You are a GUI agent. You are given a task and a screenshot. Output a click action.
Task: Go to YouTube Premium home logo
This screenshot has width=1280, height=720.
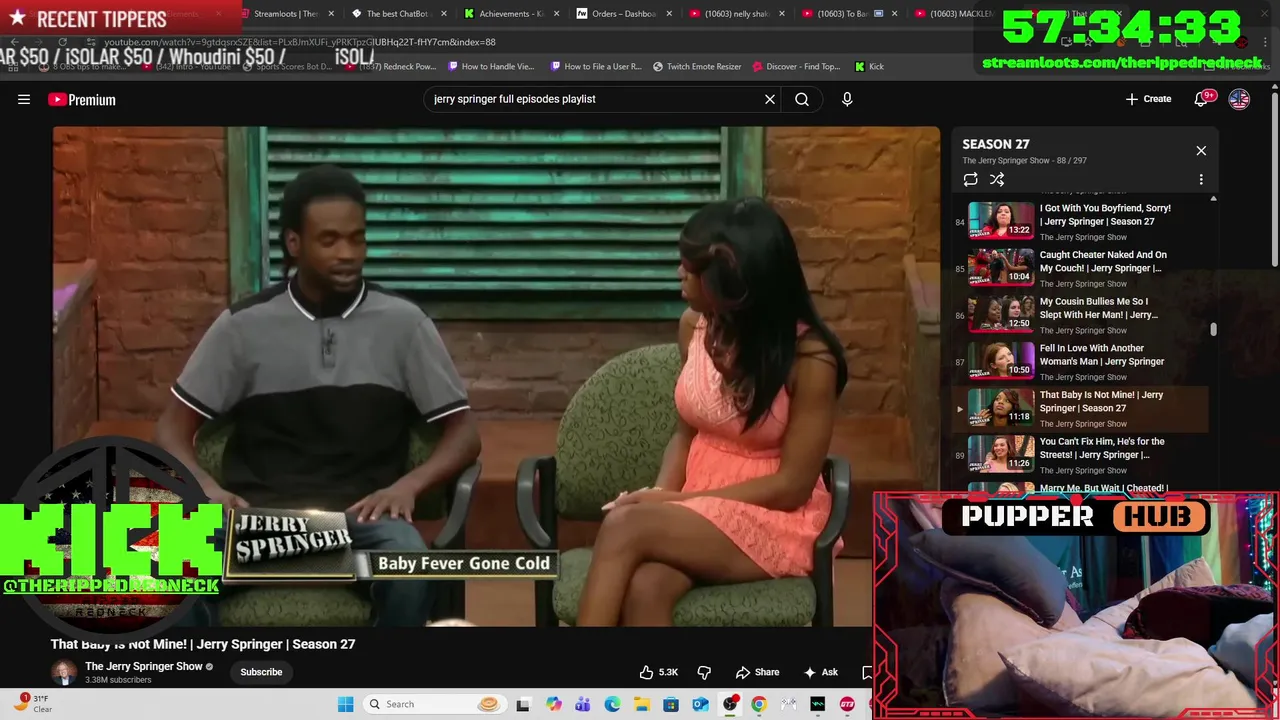pos(82,99)
